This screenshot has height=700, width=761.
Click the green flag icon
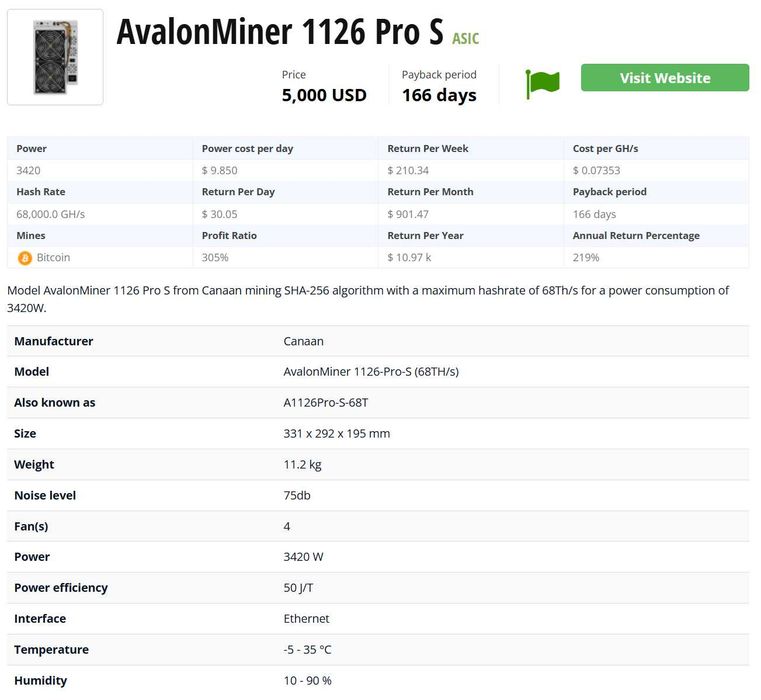[543, 84]
